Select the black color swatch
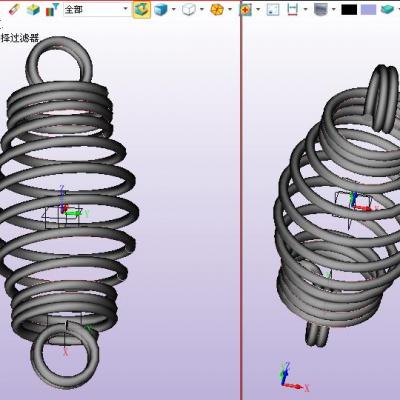Screen dimensions: 400x400 [x=349, y=10]
